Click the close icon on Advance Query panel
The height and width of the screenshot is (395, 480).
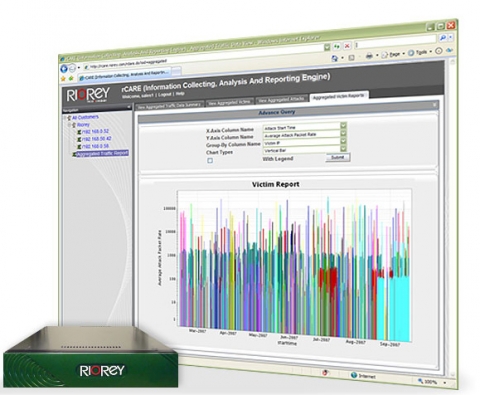[435, 105]
